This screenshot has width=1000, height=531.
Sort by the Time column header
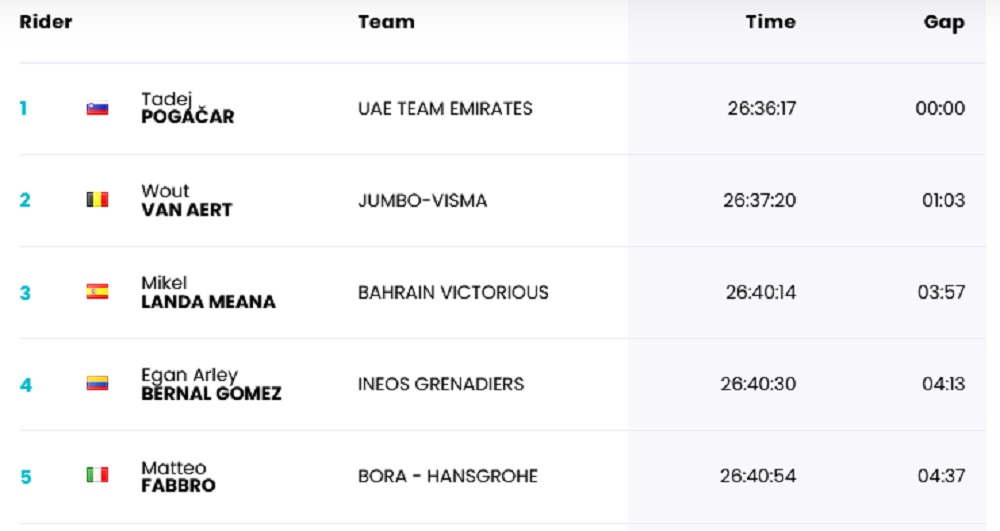click(x=770, y=22)
